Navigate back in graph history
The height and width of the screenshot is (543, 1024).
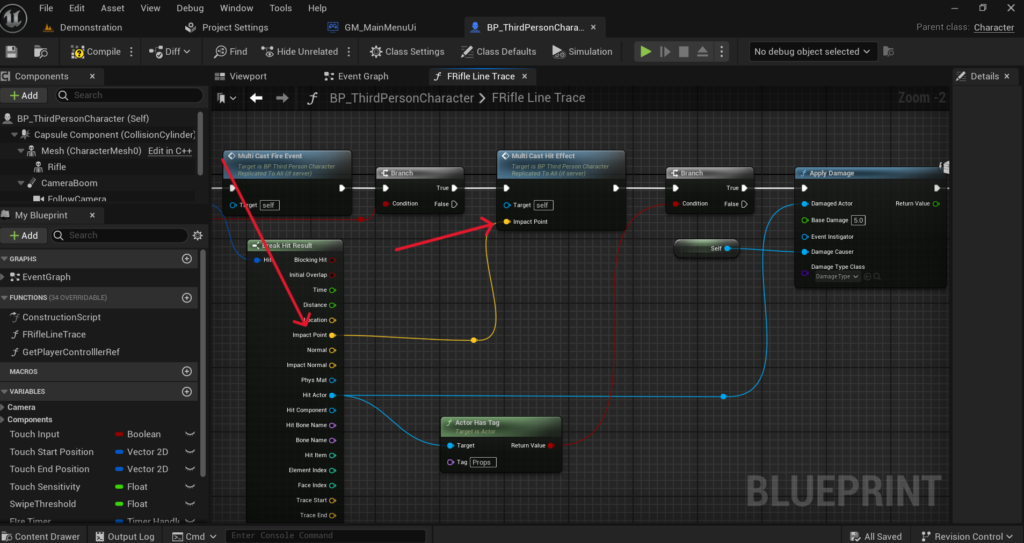[256, 98]
